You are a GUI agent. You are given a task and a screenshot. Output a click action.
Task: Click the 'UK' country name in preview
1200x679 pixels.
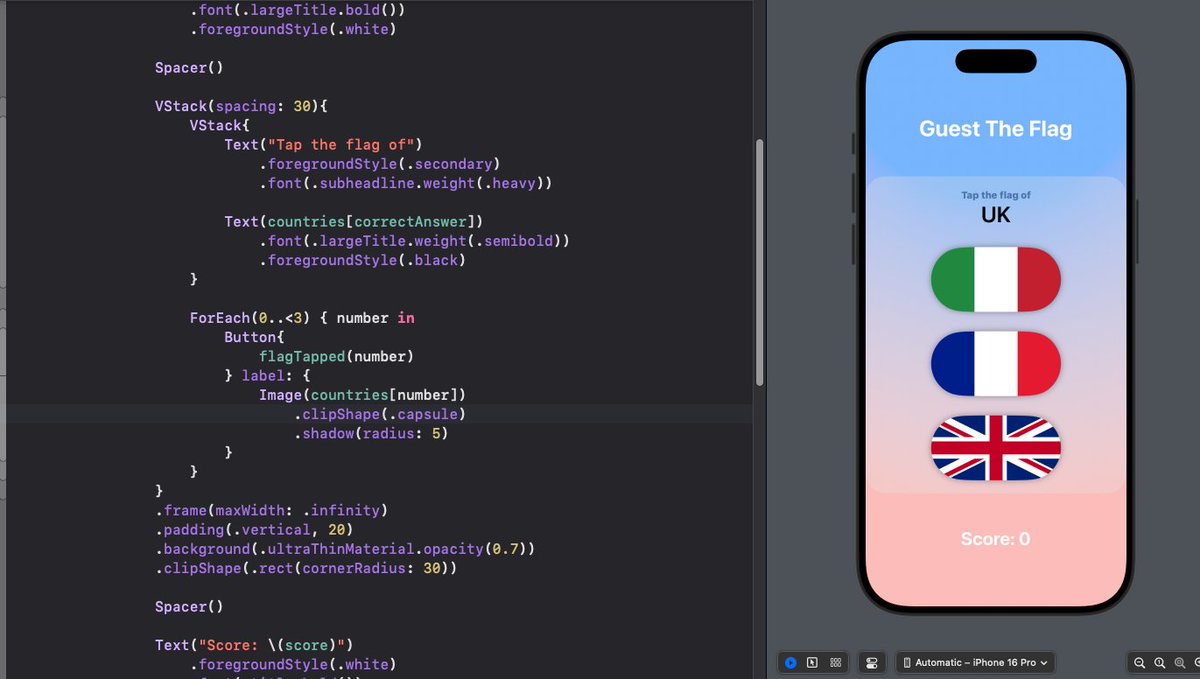(x=995, y=215)
